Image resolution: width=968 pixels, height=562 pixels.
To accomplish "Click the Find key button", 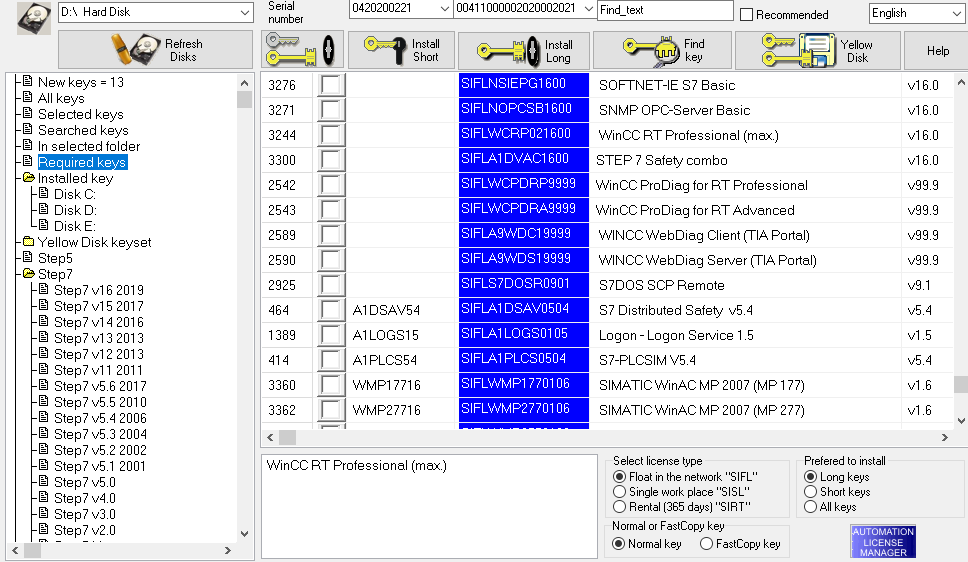I will pos(662,50).
